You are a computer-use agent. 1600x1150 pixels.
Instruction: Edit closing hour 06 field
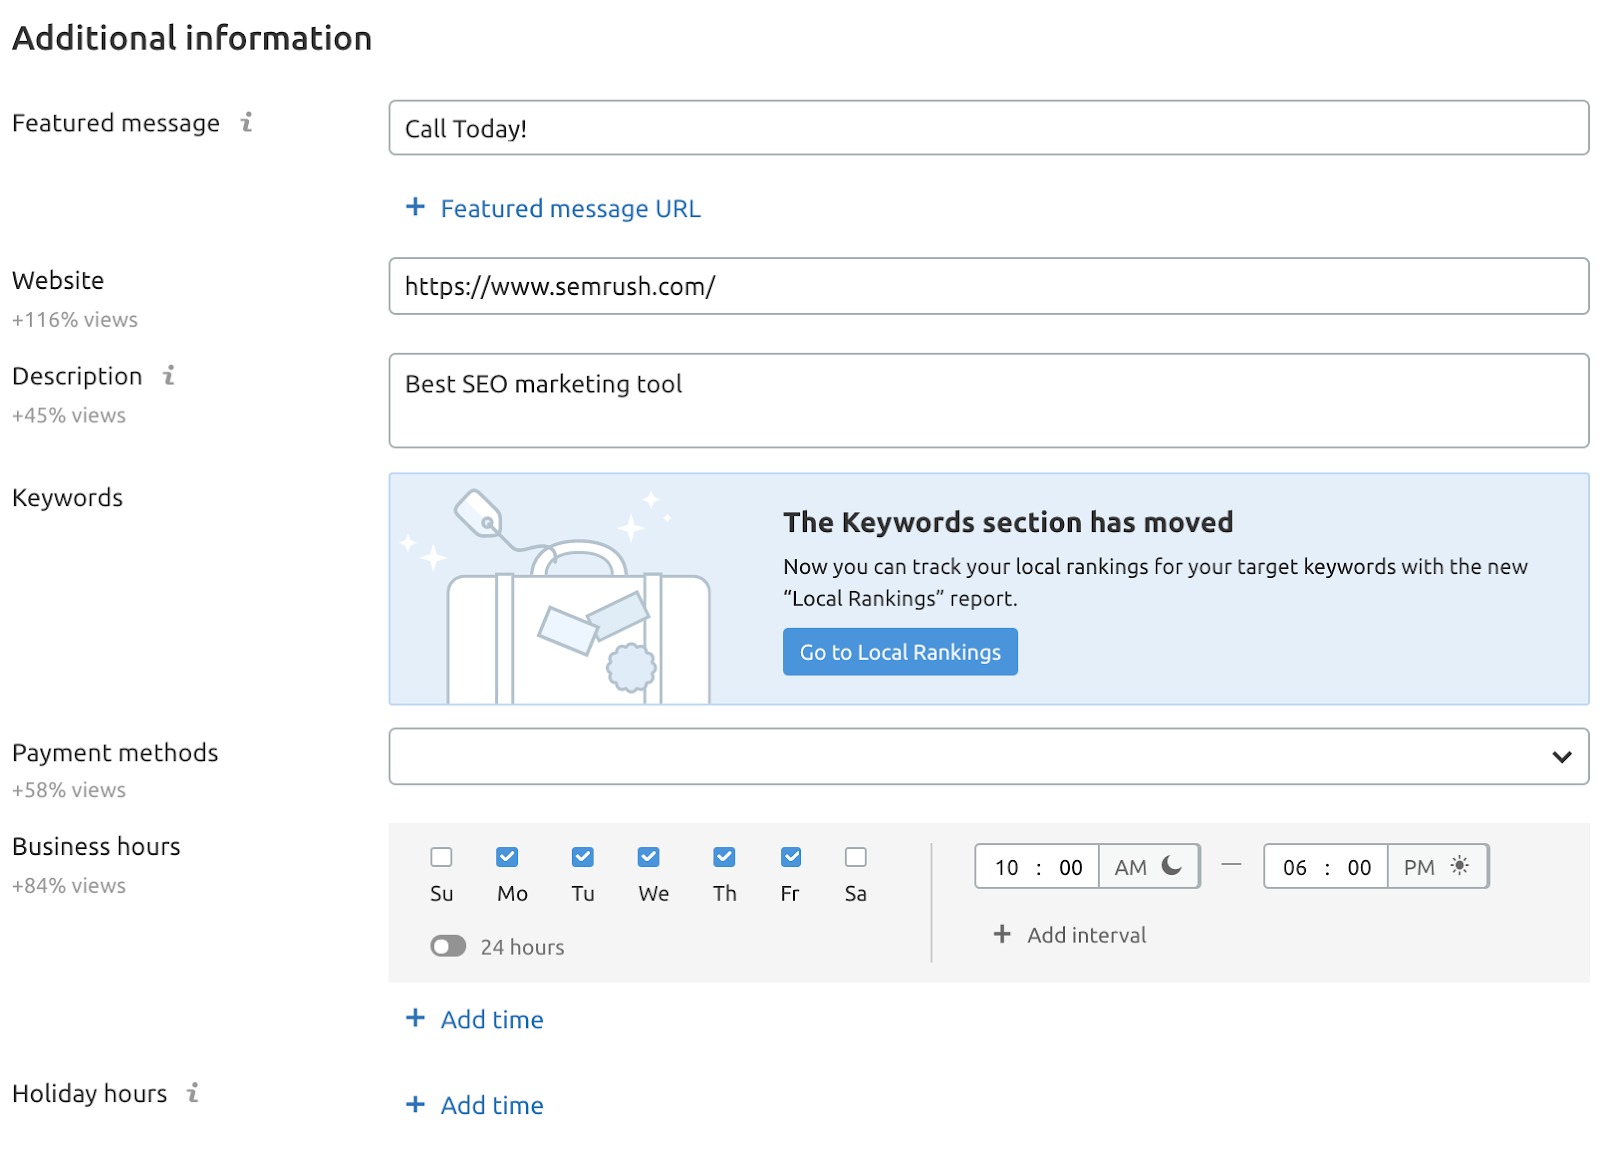(x=1295, y=867)
